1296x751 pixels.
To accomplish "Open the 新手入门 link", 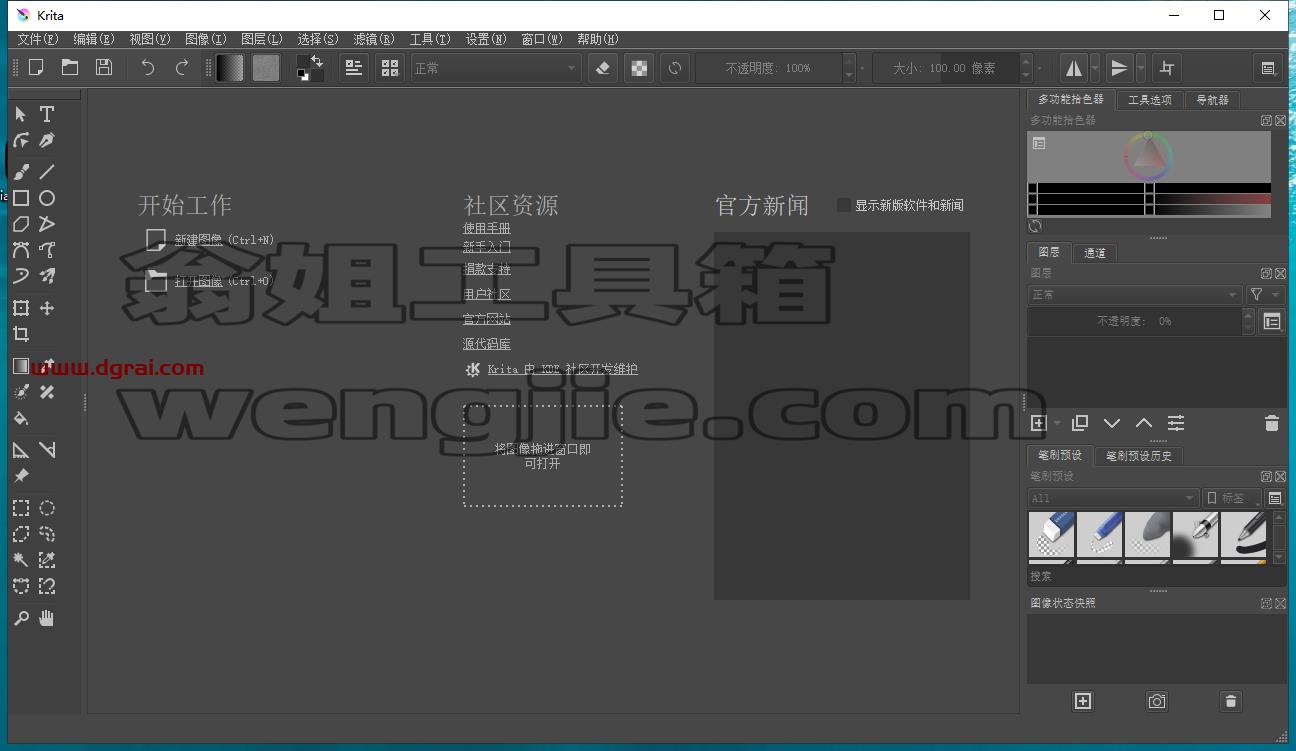I will [x=487, y=246].
